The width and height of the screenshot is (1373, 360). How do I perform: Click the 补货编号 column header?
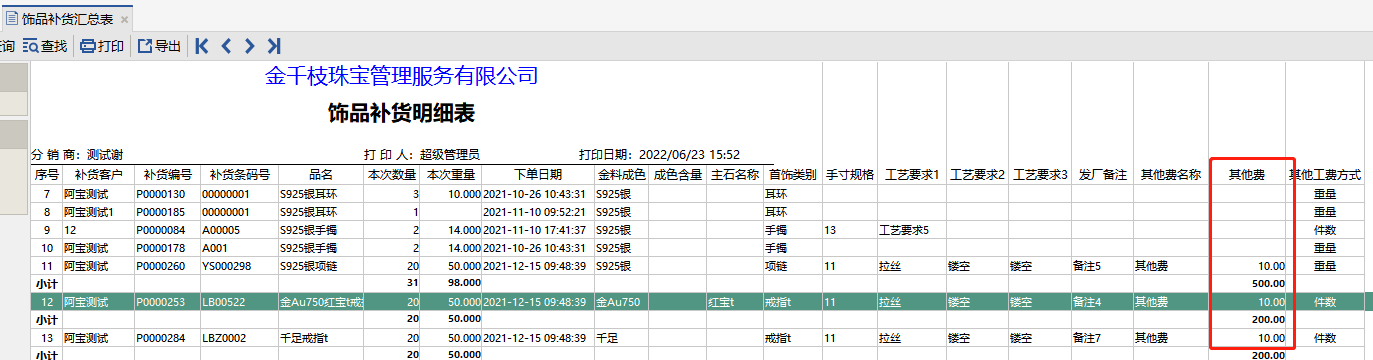click(167, 175)
